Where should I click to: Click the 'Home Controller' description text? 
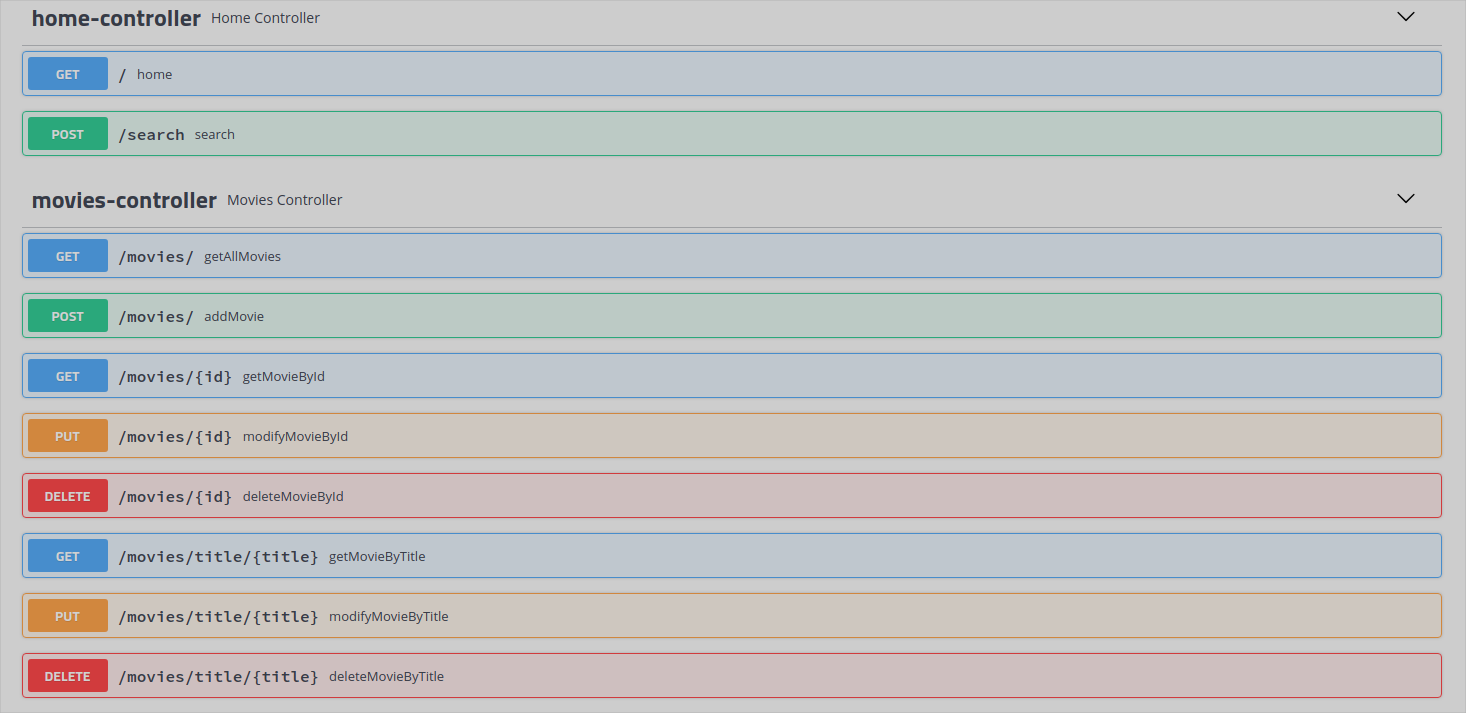(265, 18)
